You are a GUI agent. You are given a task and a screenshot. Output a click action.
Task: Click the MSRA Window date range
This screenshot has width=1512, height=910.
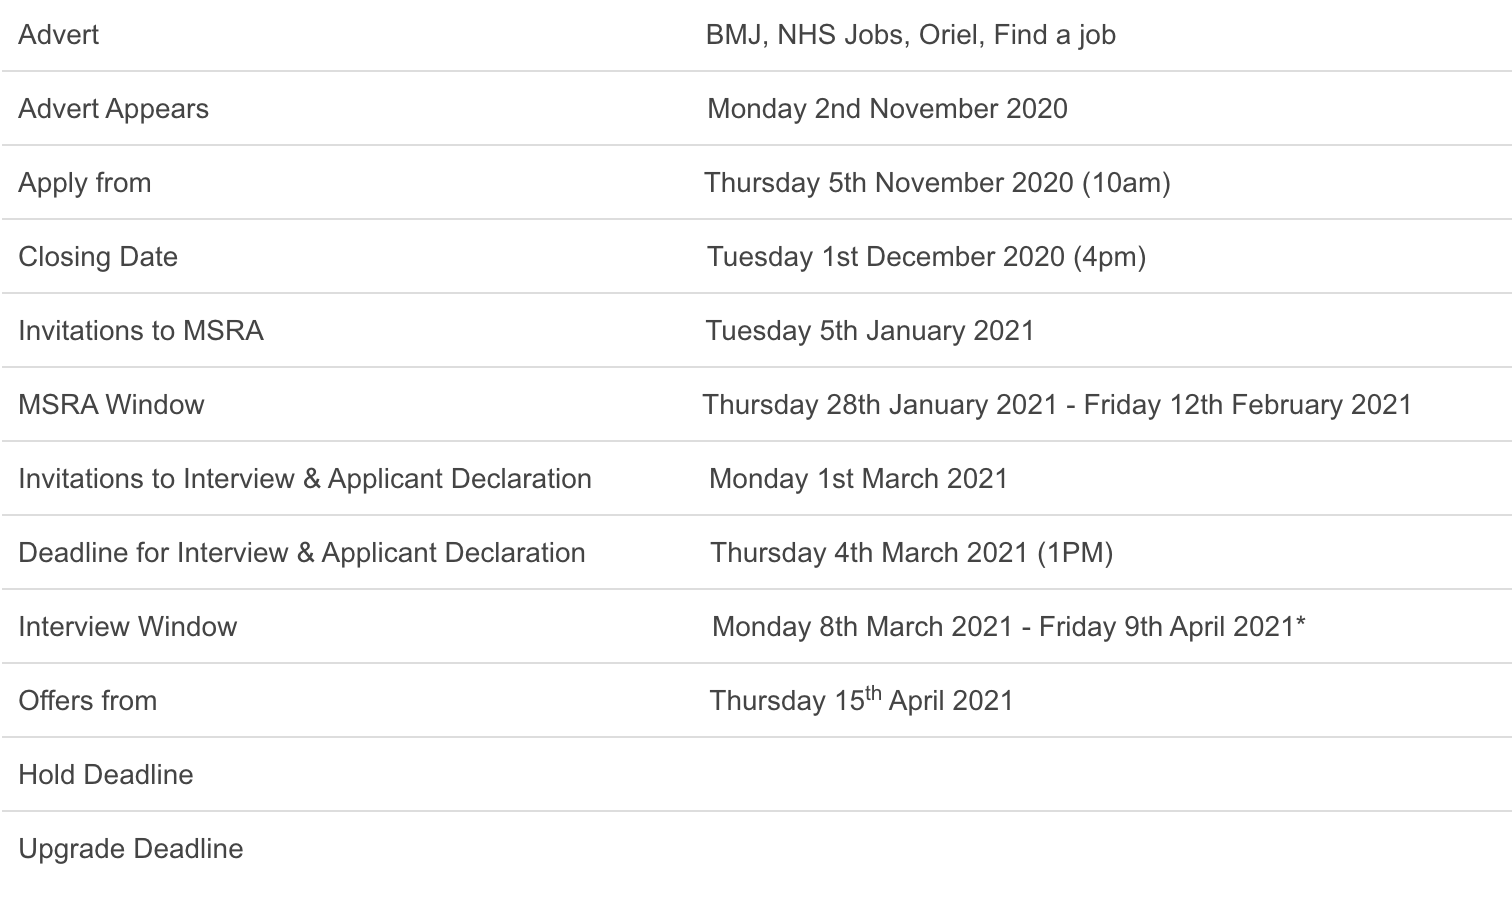1057,405
